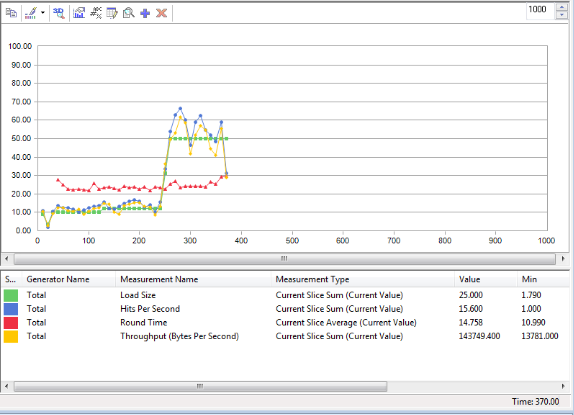Image resolution: width=574 pixels, height=415 pixels.
Task: Open the line style dropdown arrow
Action: 43,13
